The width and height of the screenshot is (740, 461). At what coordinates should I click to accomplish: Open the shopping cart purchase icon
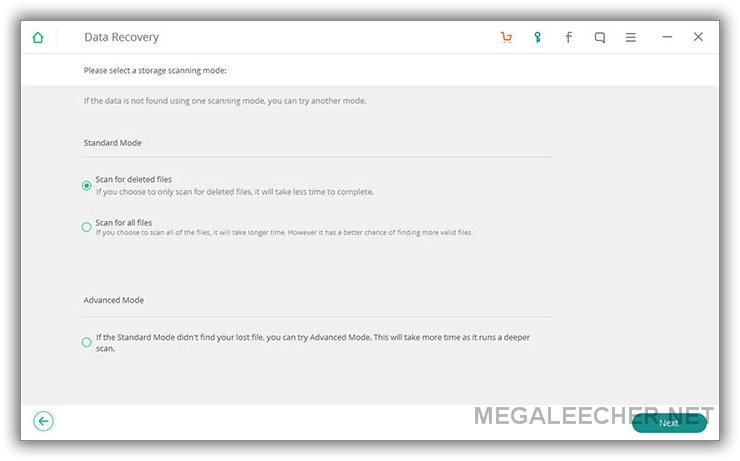tap(506, 37)
